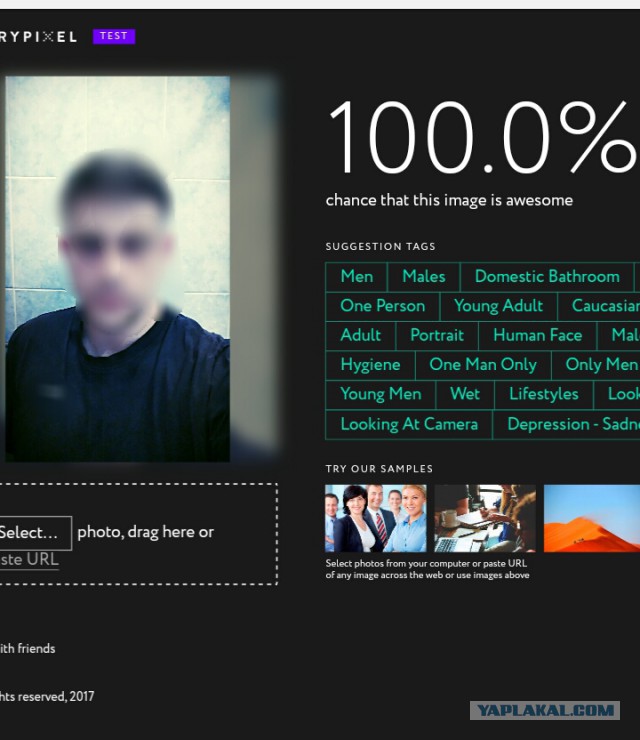The image size is (640, 740).
Task: Click the EveryPixel logo text
Action: 38,37
